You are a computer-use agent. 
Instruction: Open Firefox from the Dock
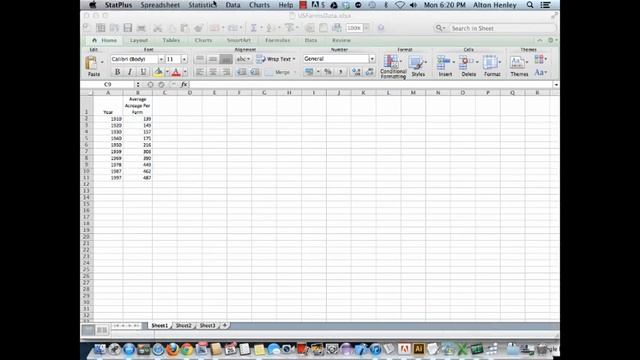[x=172, y=349]
